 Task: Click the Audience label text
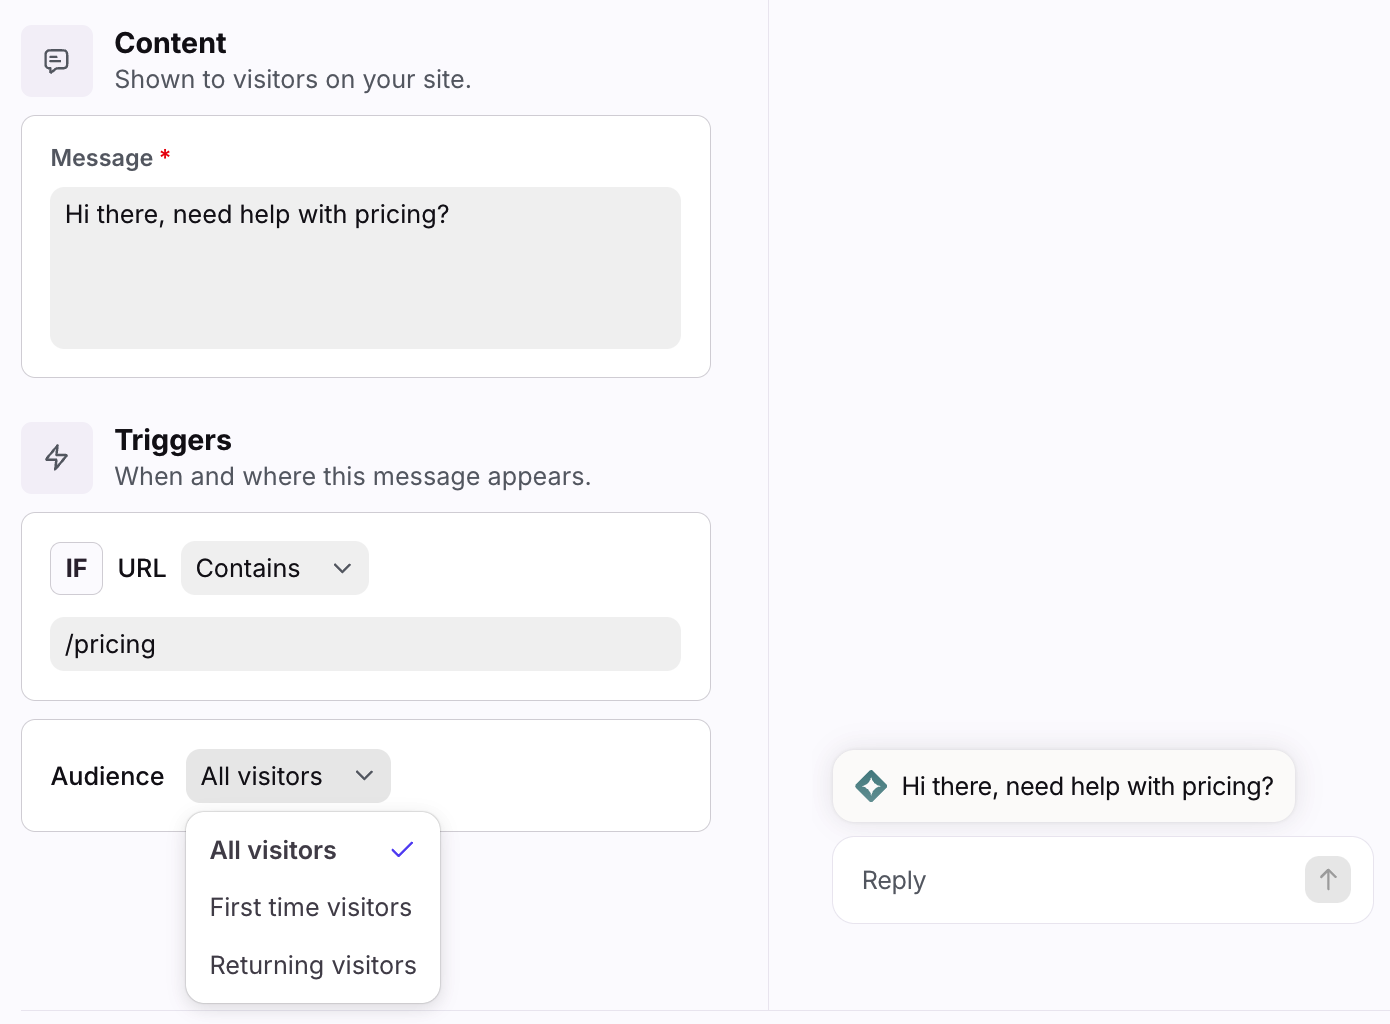[x=108, y=776]
